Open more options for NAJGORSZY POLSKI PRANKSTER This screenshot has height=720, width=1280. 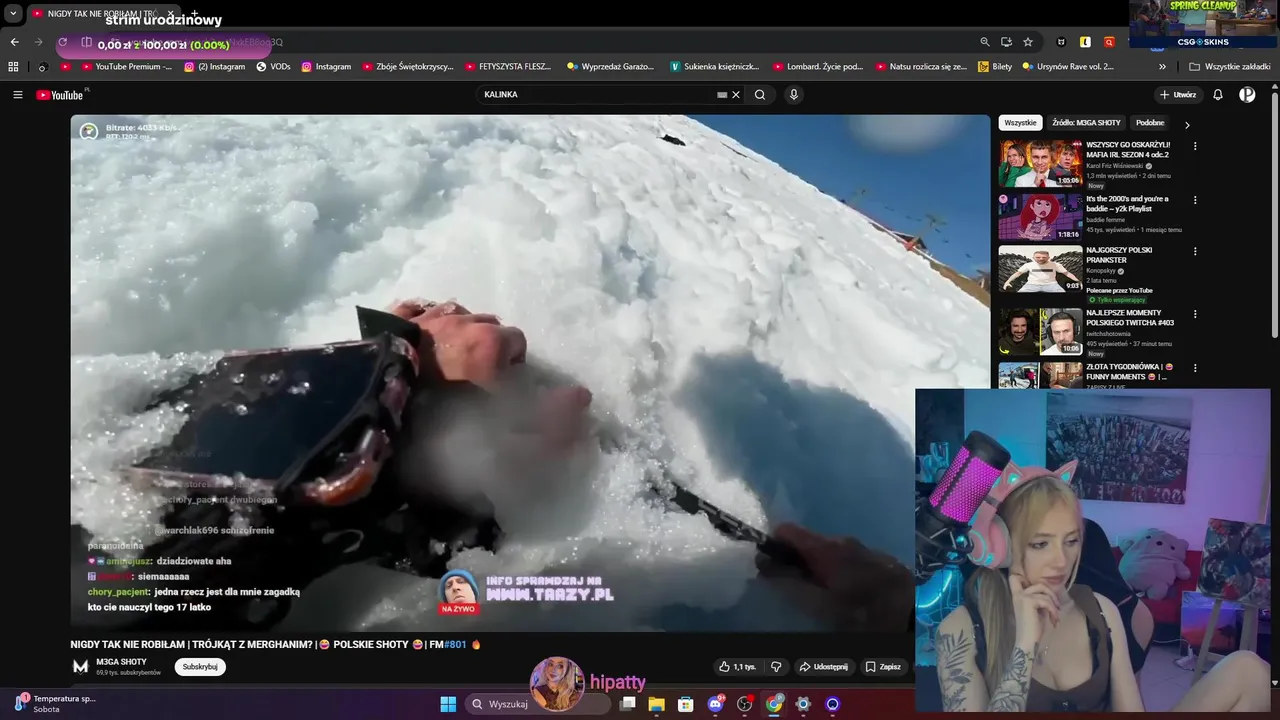coord(1195,251)
